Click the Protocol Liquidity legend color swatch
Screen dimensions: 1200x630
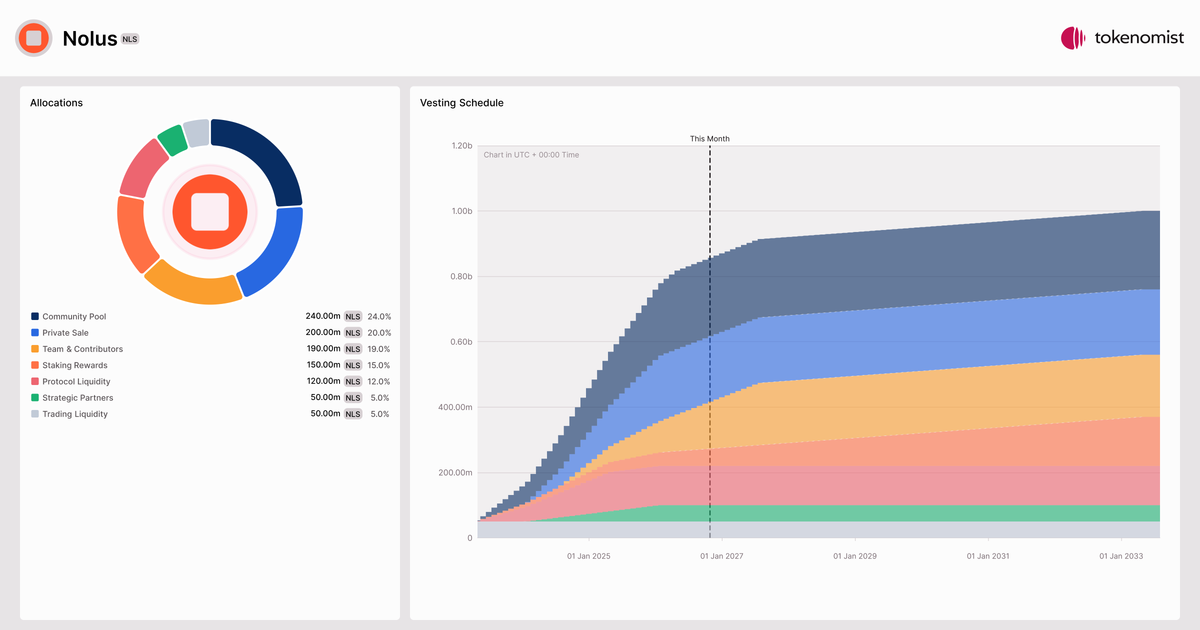pos(35,382)
